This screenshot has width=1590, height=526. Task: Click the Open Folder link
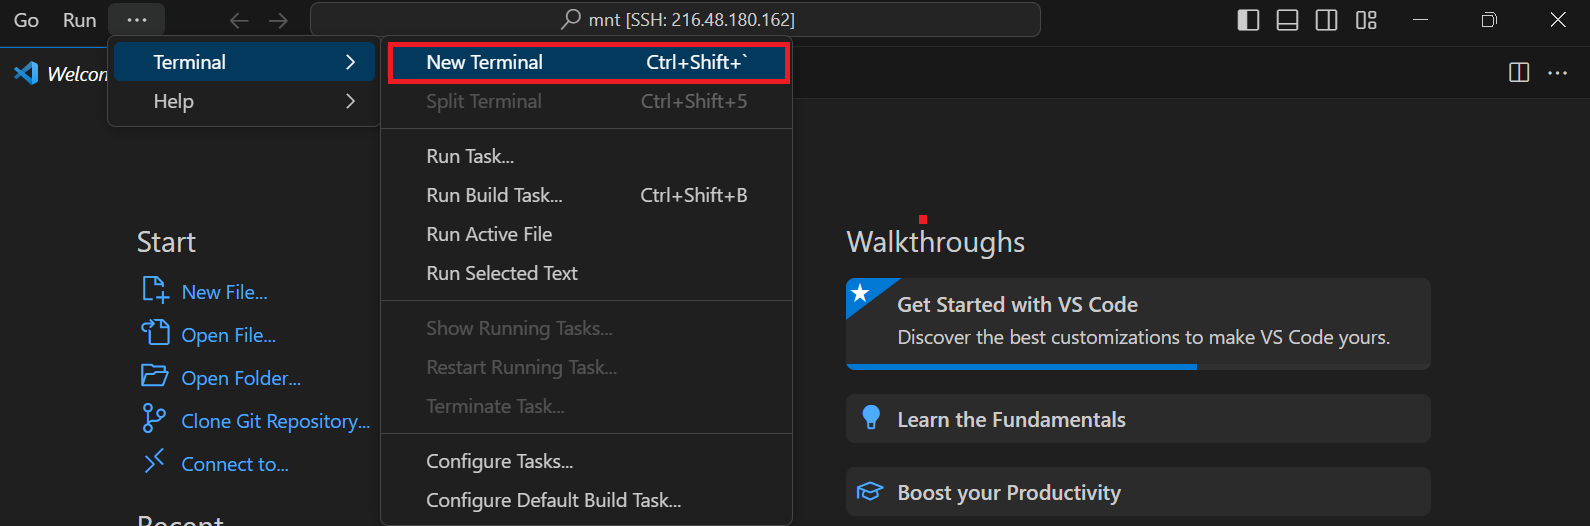(x=240, y=378)
